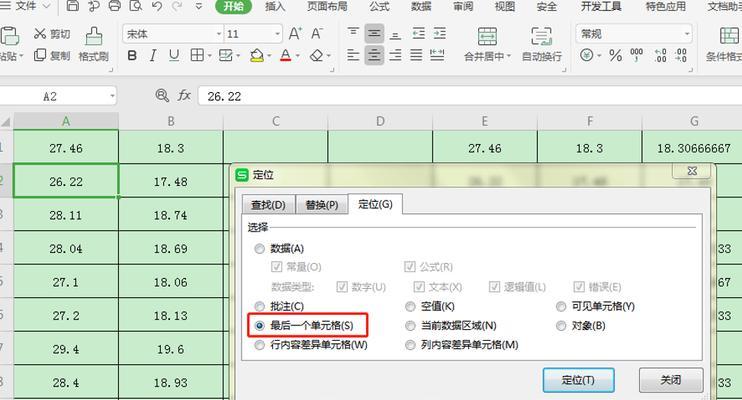Viewport: 742px width, 400px height.
Task: Click the Undo arrow icon
Action: (157, 6)
